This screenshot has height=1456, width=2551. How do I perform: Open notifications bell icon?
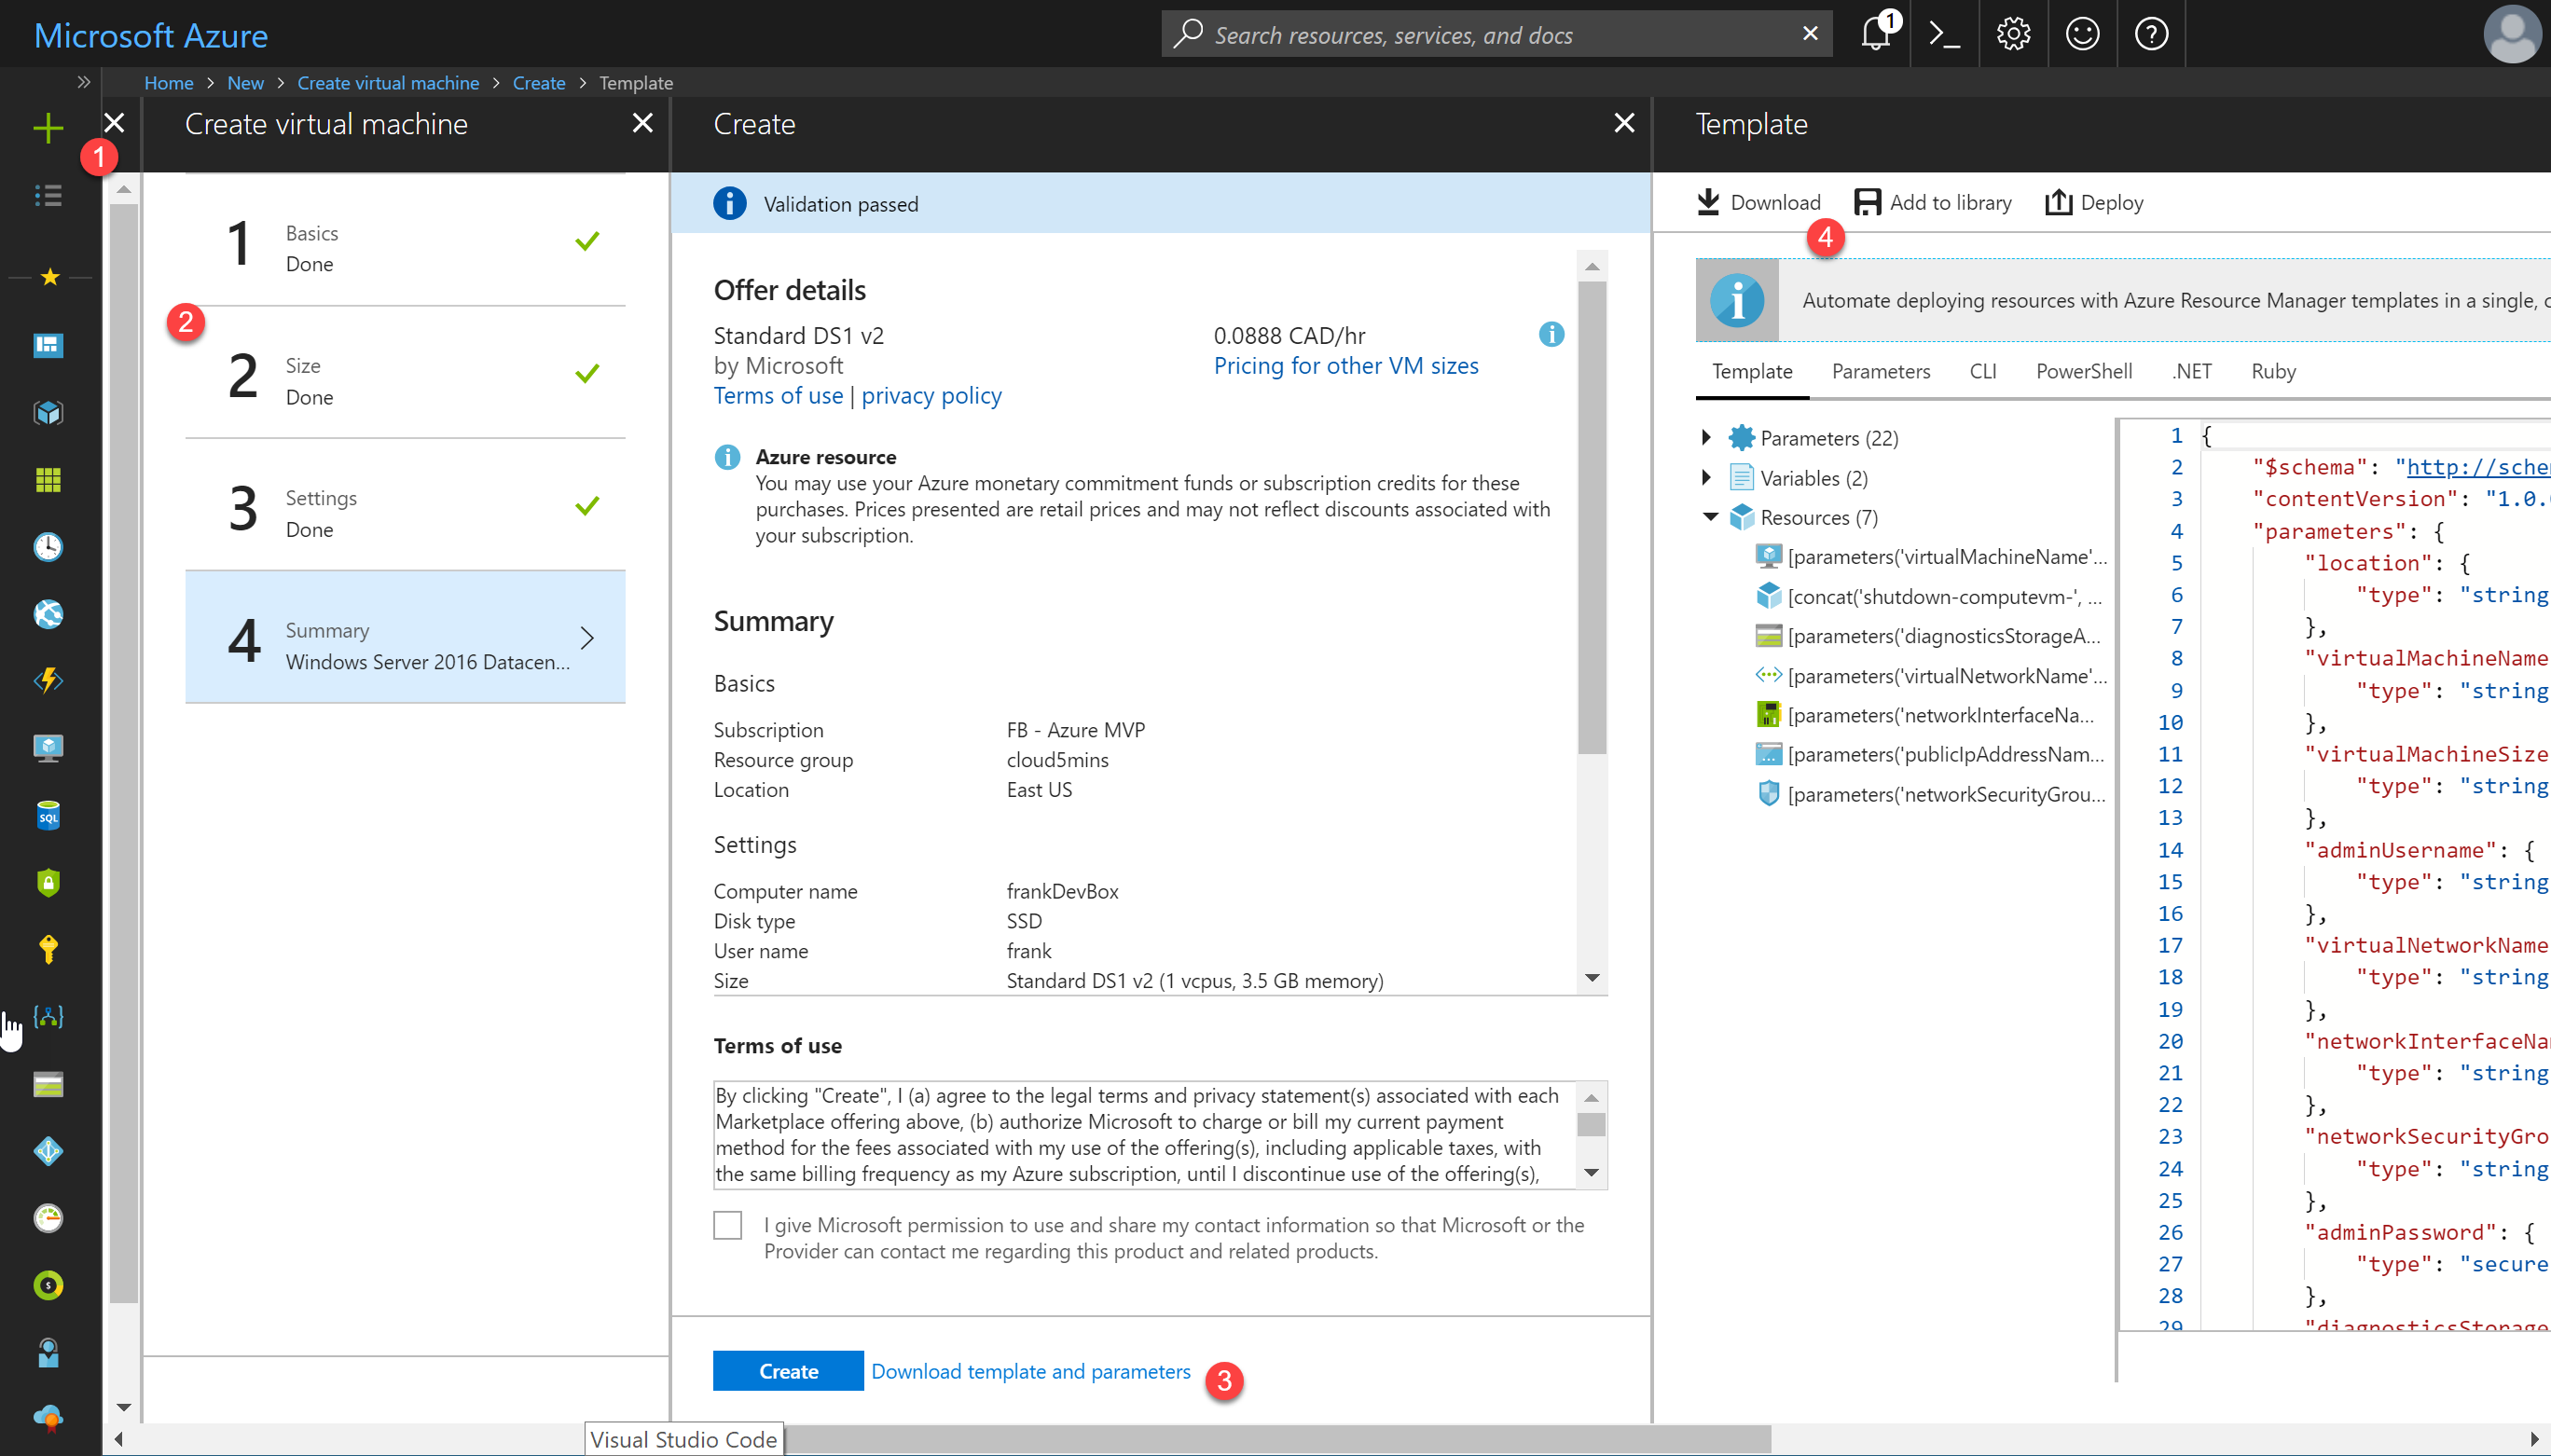tap(1876, 34)
